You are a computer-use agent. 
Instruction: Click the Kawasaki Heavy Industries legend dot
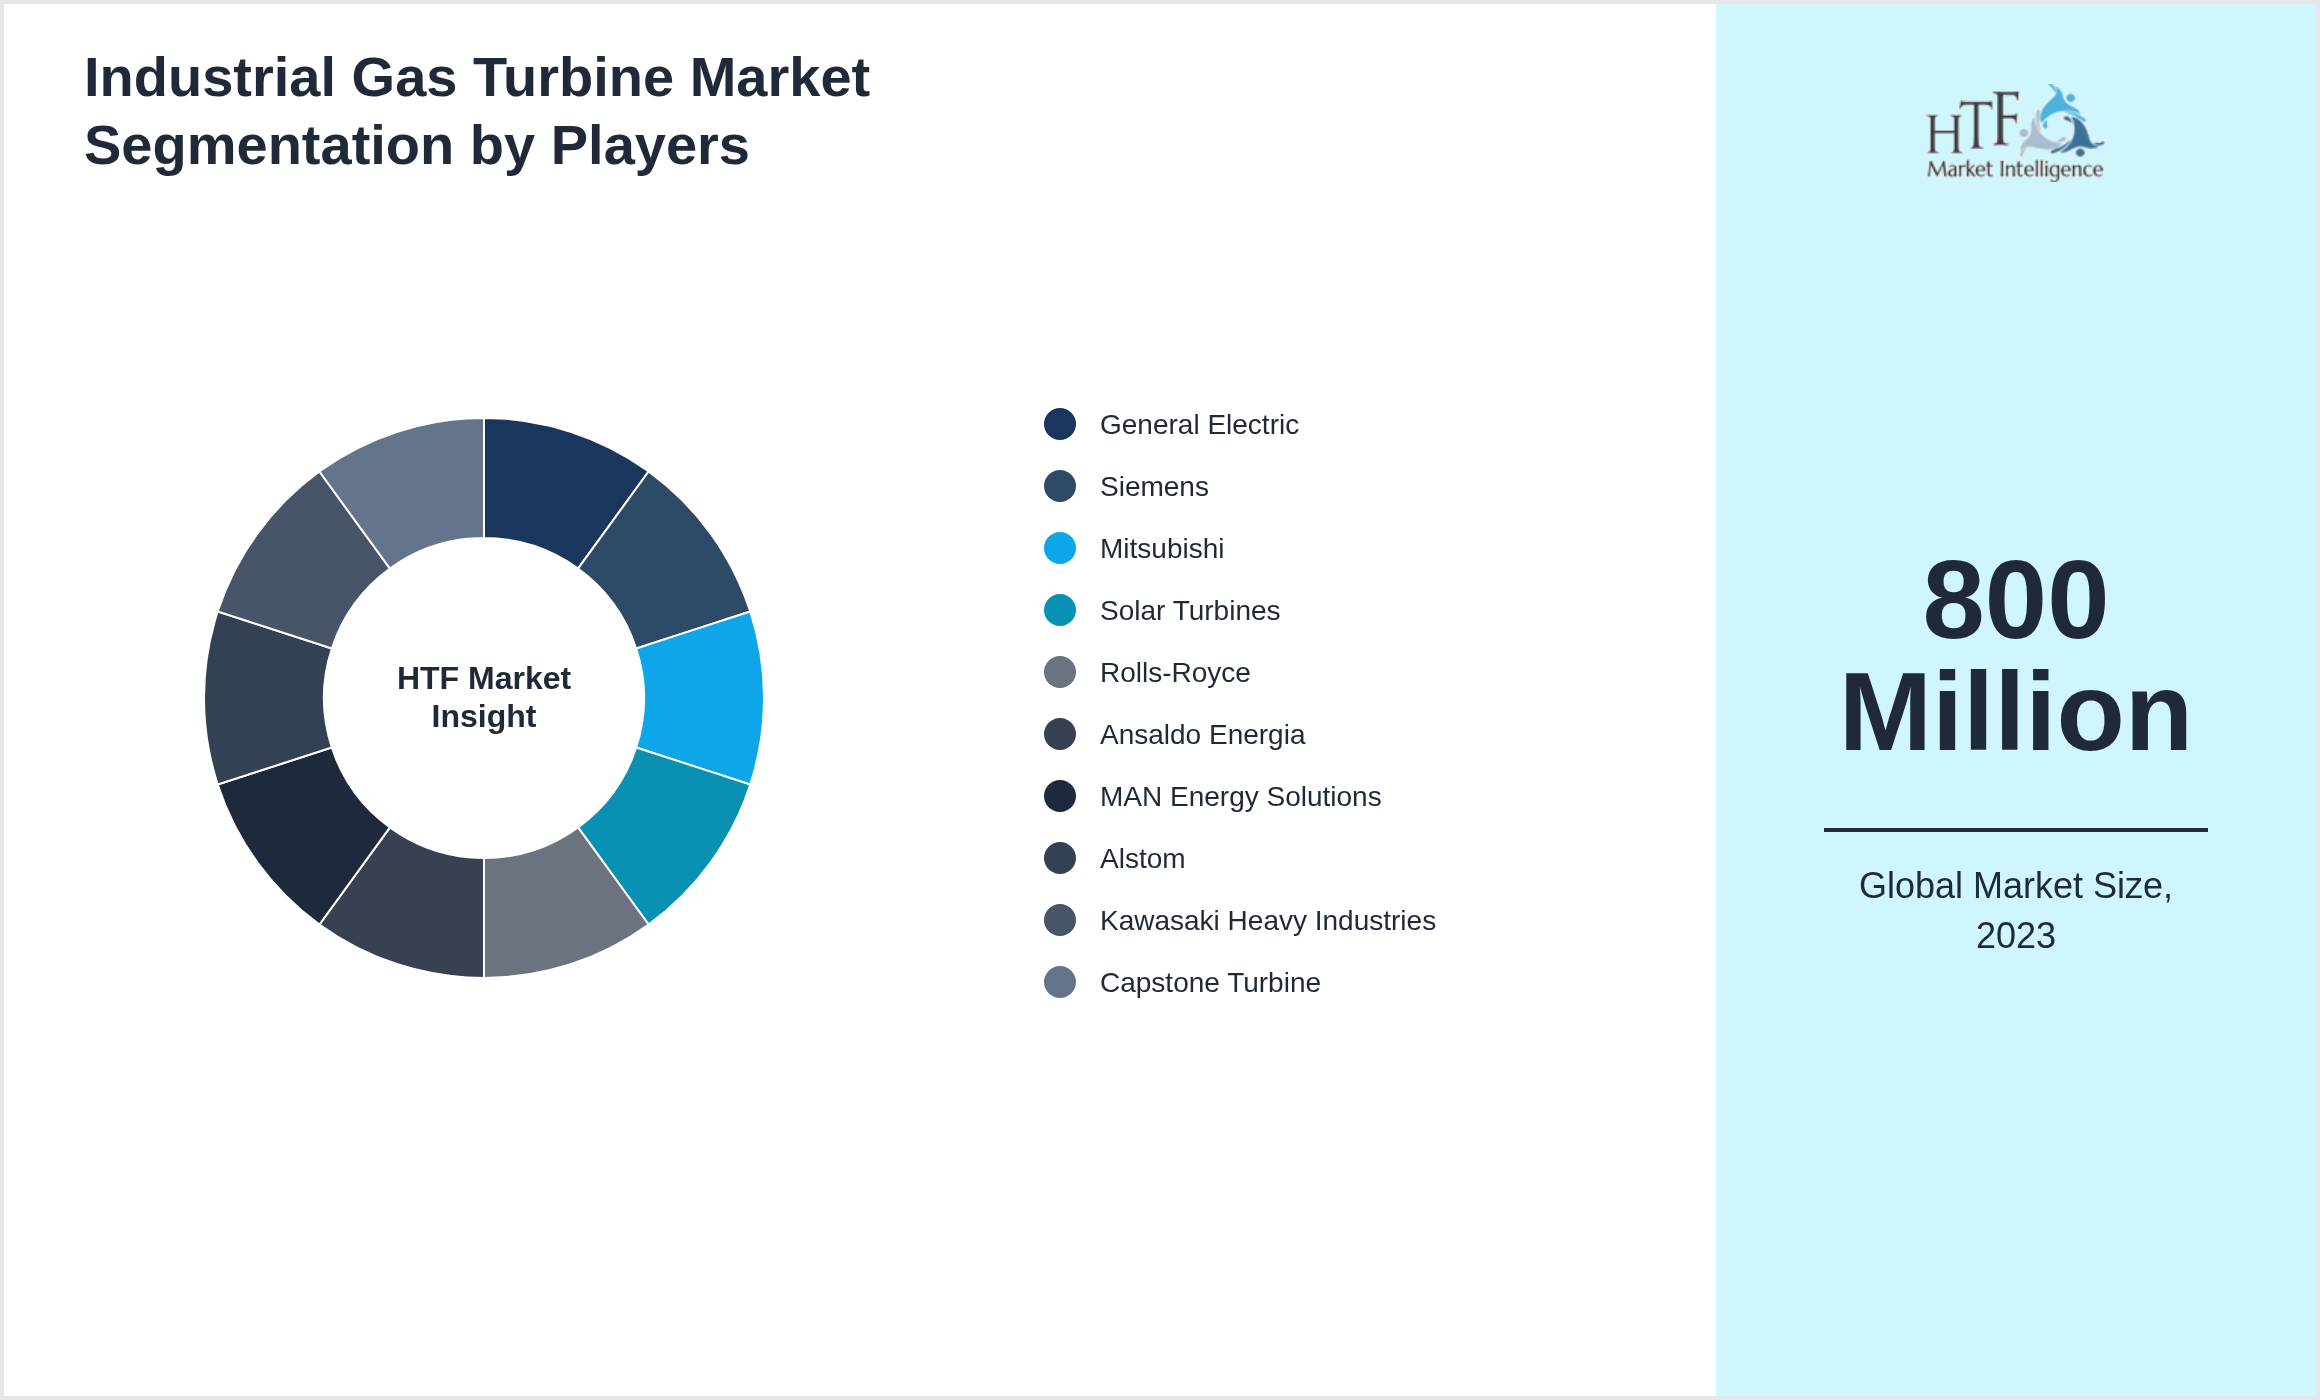click(1060, 920)
